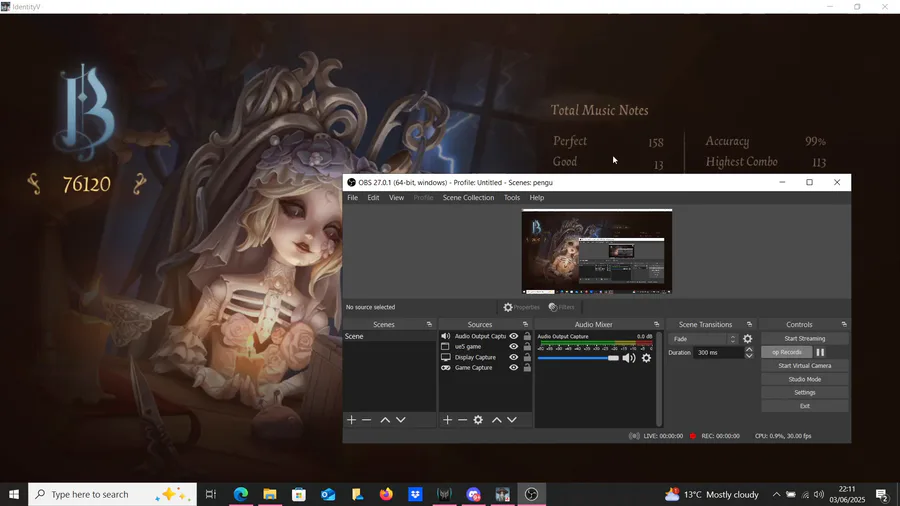Click the Duration 300 ms field
Image resolution: width=900 pixels, height=506 pixels.
(718, 352)
